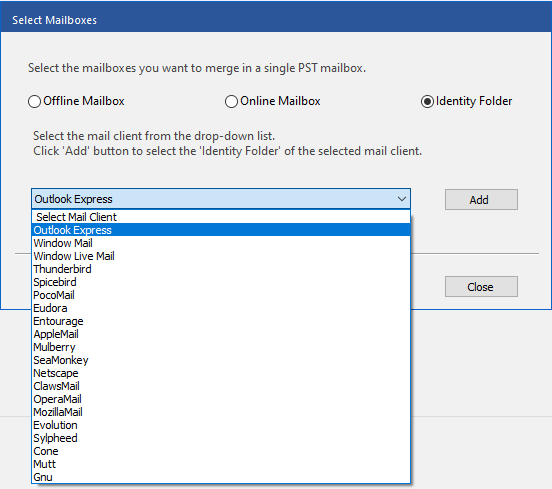The width and height of the screenshot is (552, 489).
Task: Pick ClawsMail entry
Action: coord(221,386)
